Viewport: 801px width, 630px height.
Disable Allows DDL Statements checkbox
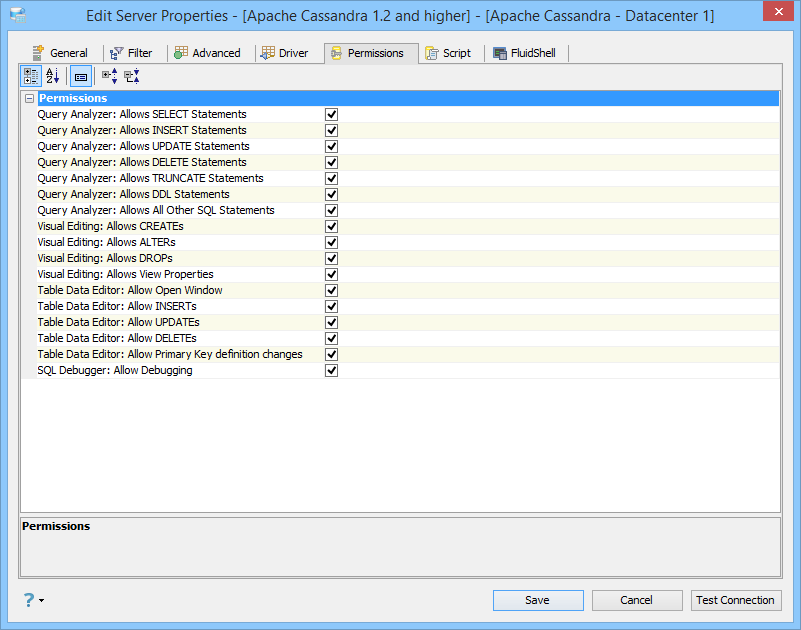pos(332,194)
